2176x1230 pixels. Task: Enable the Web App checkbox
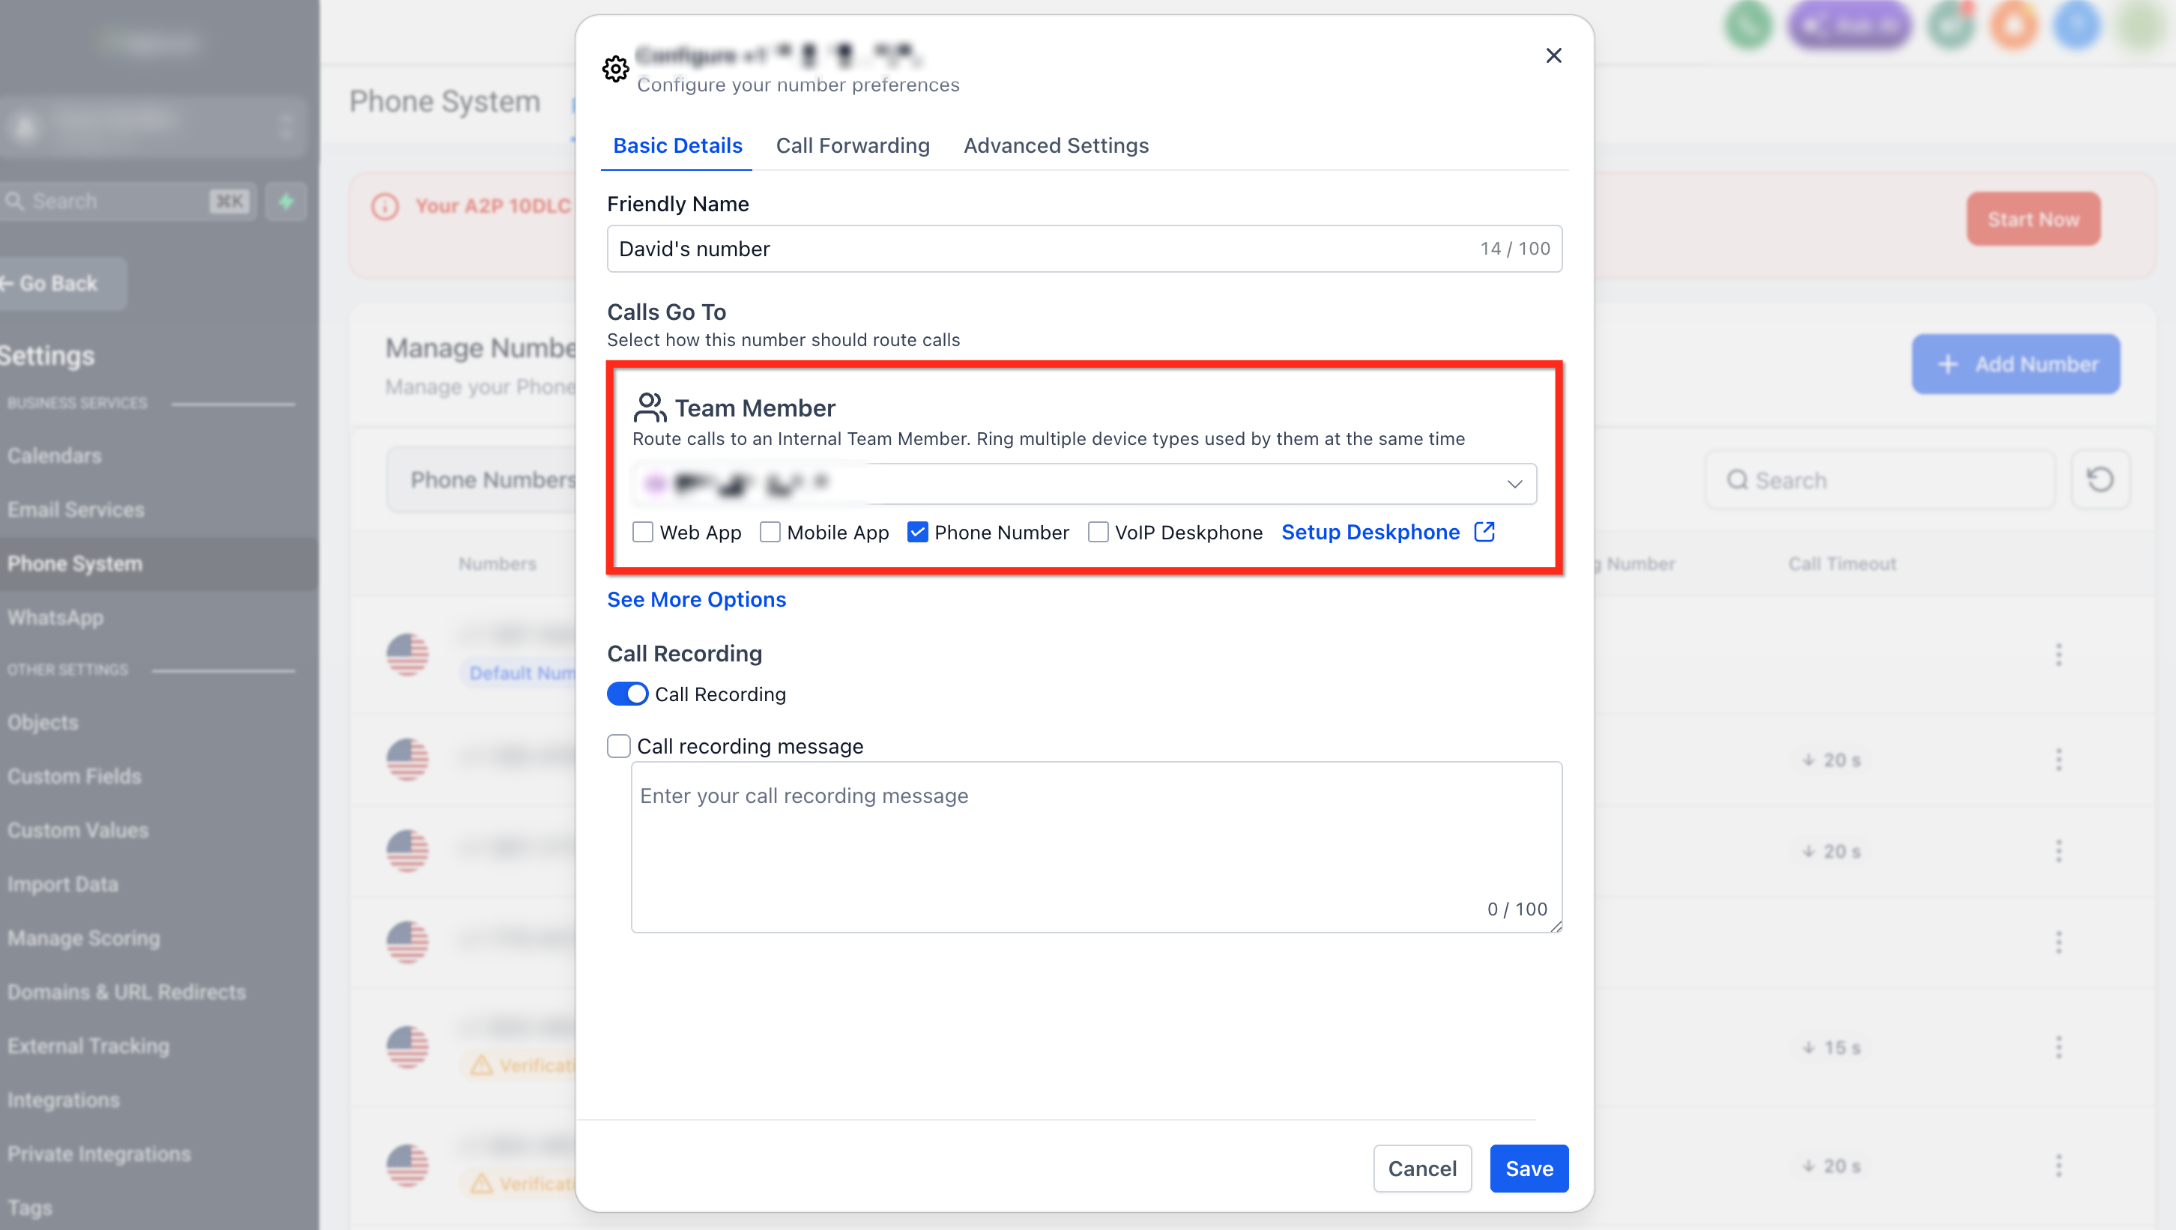click(x=643, y=532)
